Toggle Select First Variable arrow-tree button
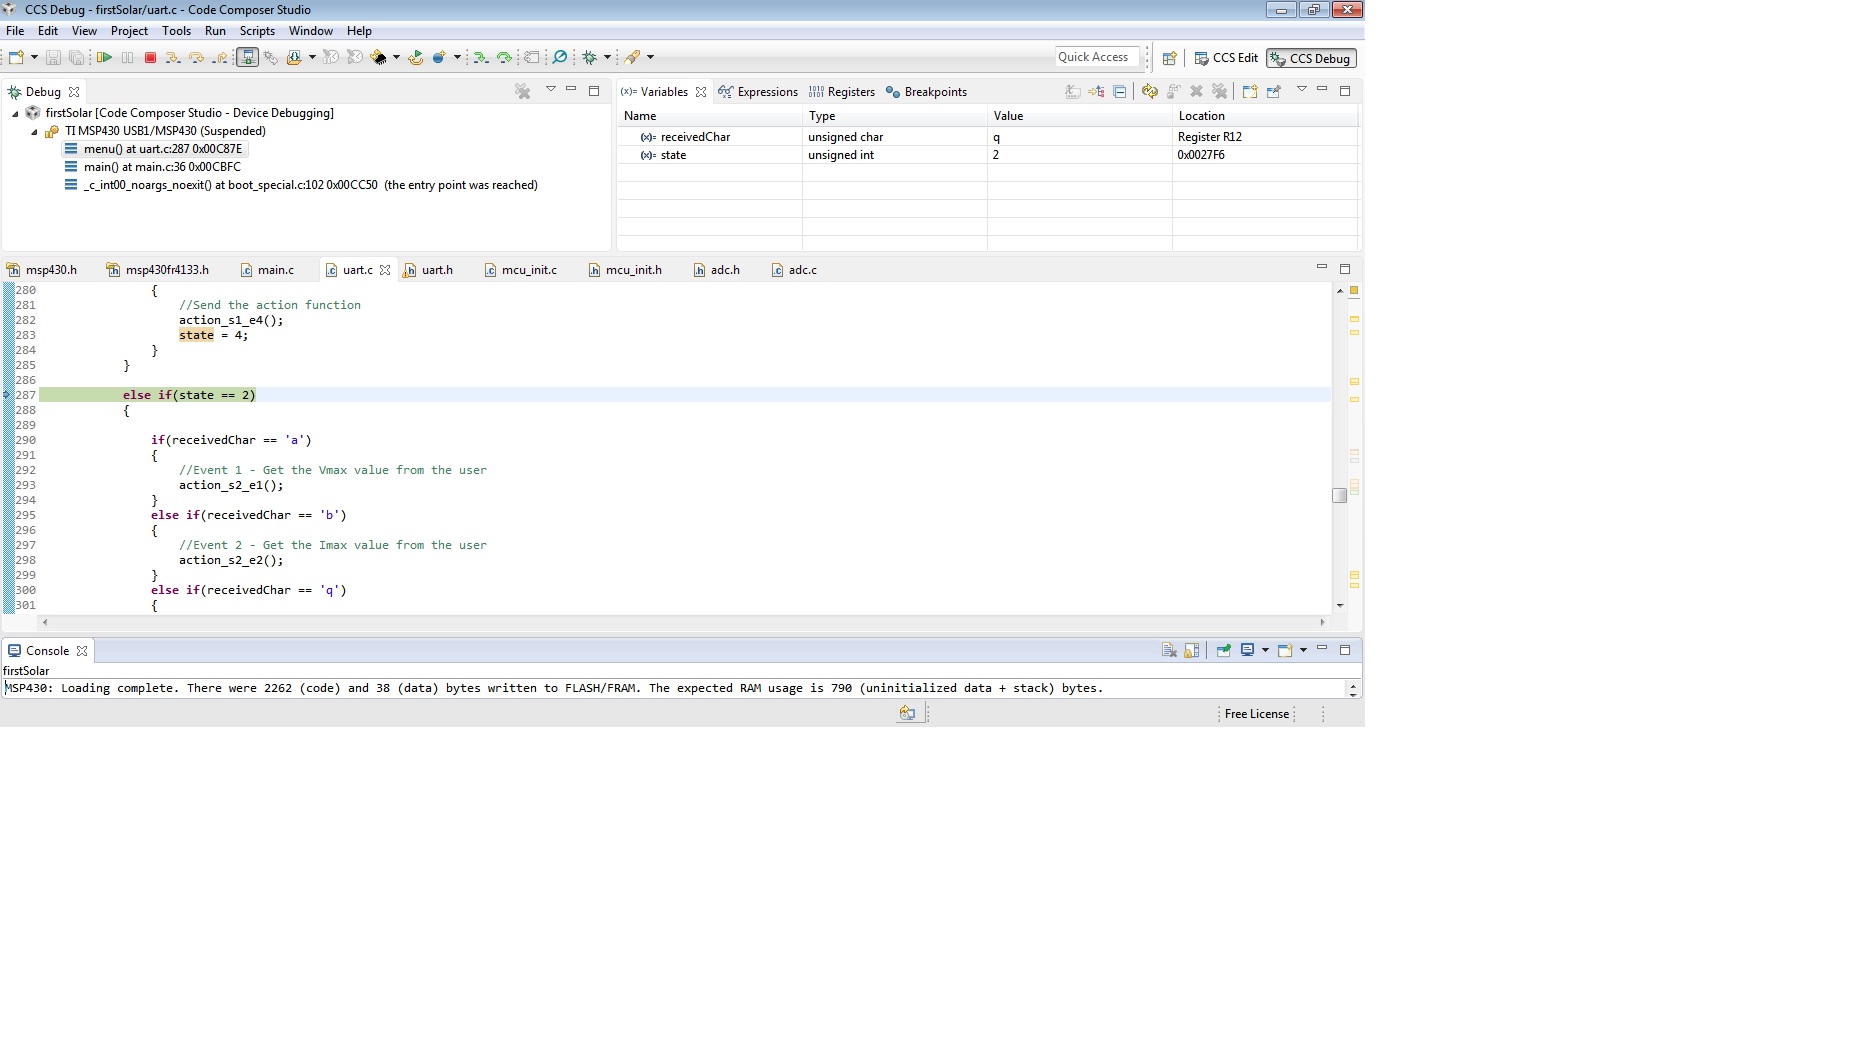The height and width of the screenshot is (1052, 1862). click(1097, 91)
